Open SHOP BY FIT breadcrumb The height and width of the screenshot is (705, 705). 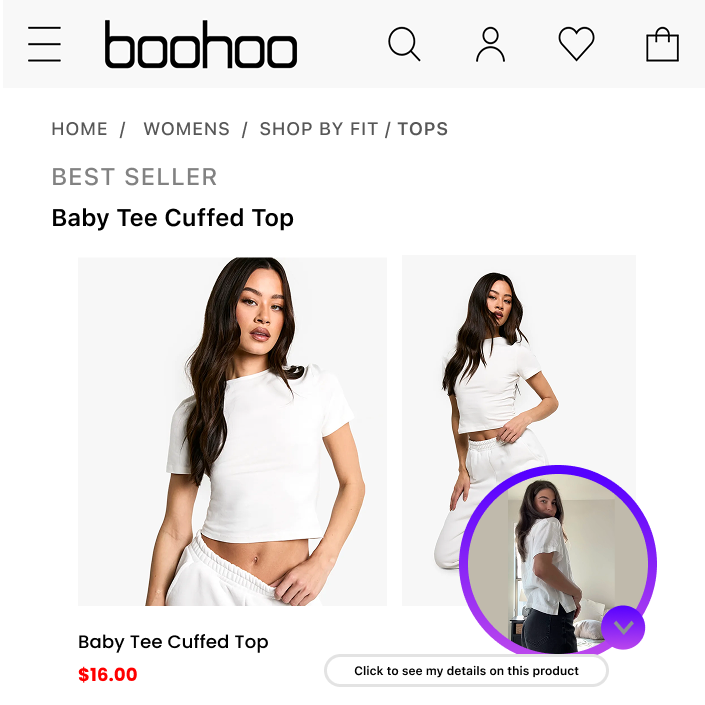point(319,129)
